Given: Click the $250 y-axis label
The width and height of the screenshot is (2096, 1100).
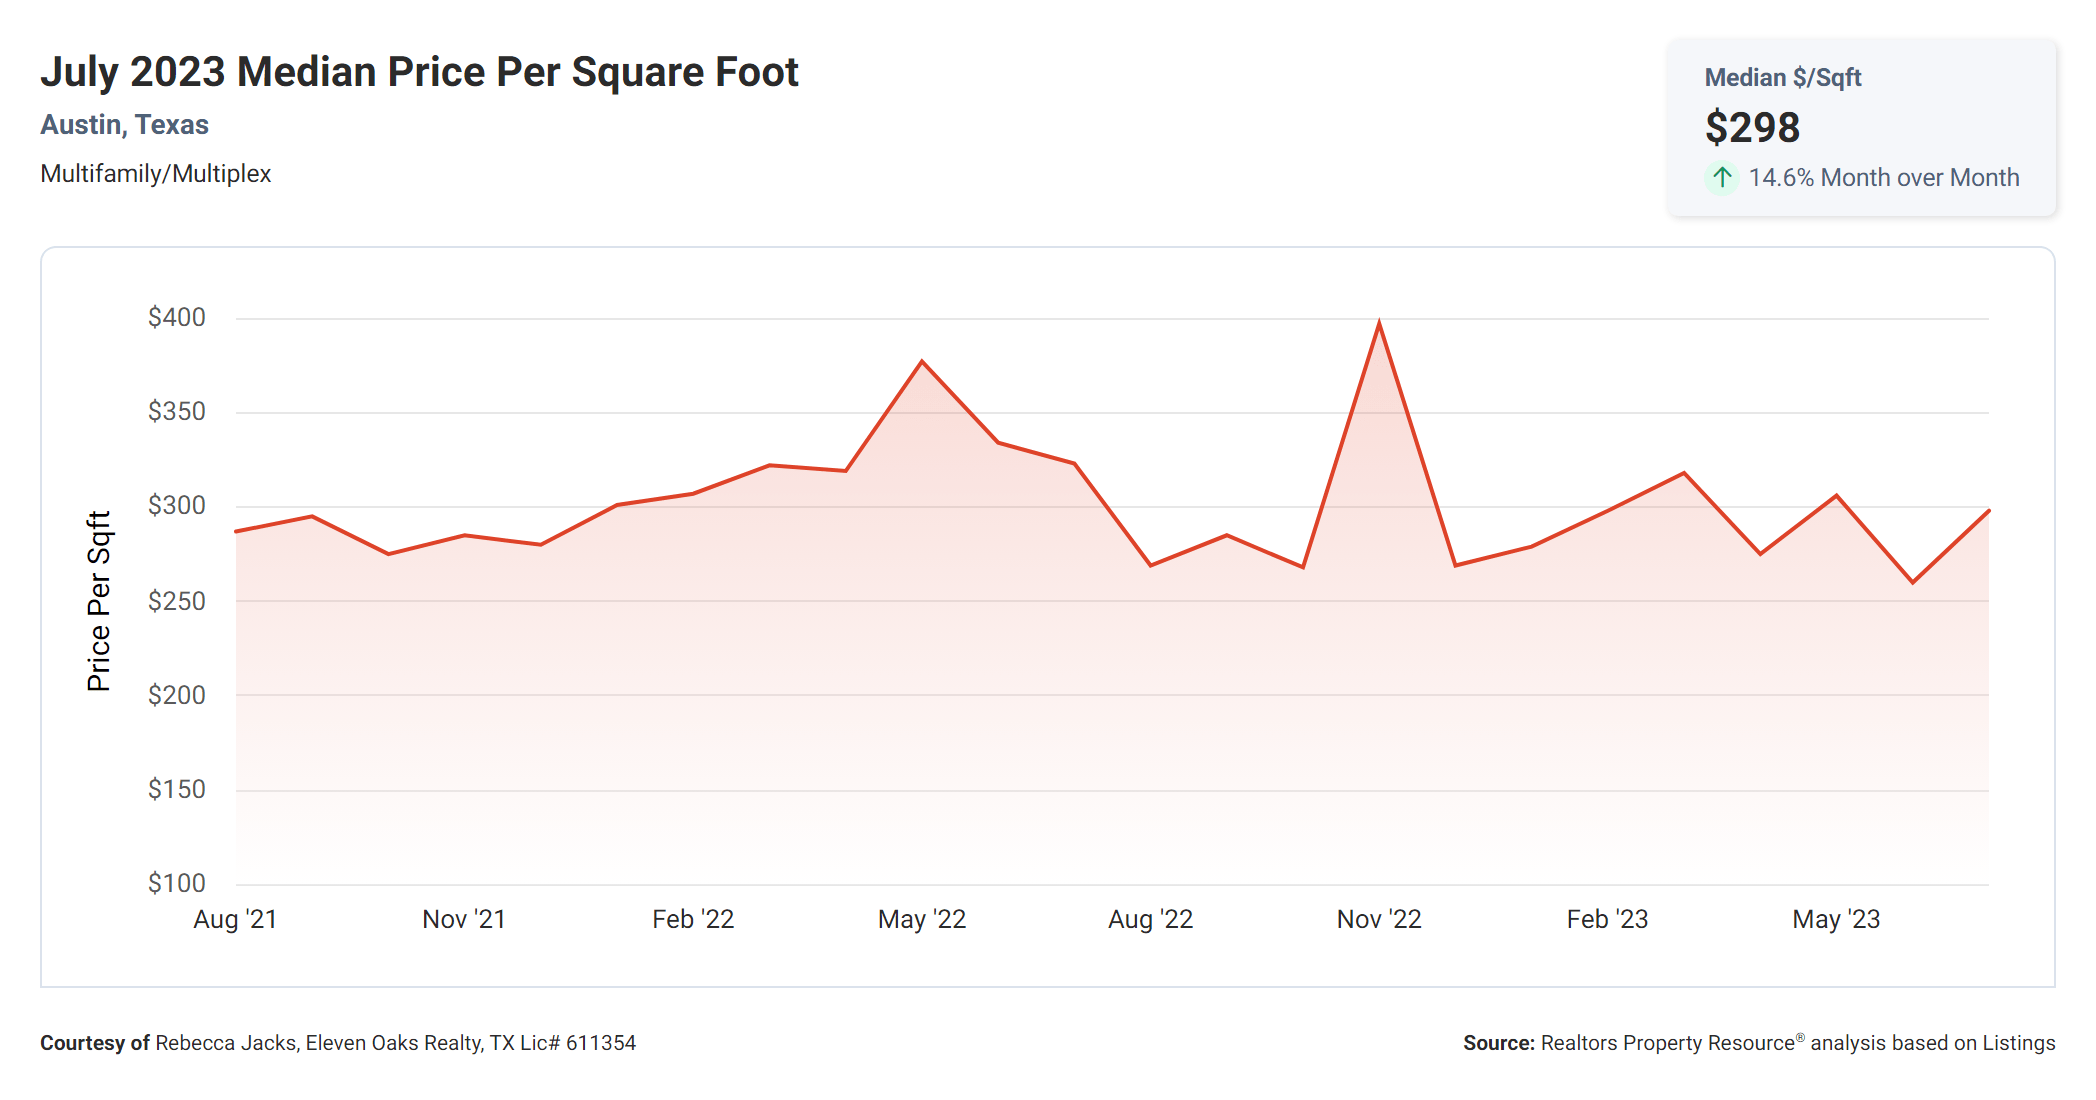Looking at the screenshot, I should pos(177,601).
